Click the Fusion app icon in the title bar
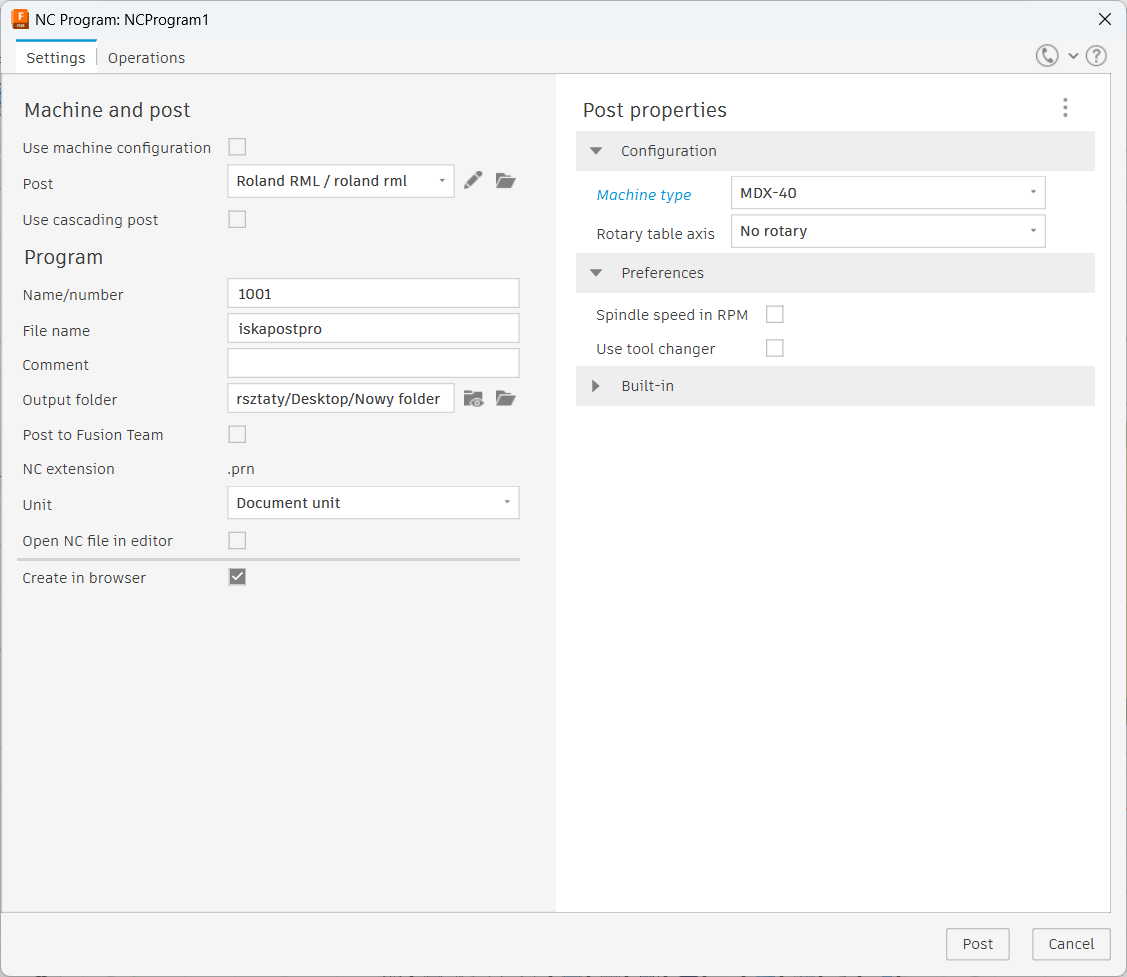Image resolution: width=1127 pixels, height=977 pixels. (20, 19)
